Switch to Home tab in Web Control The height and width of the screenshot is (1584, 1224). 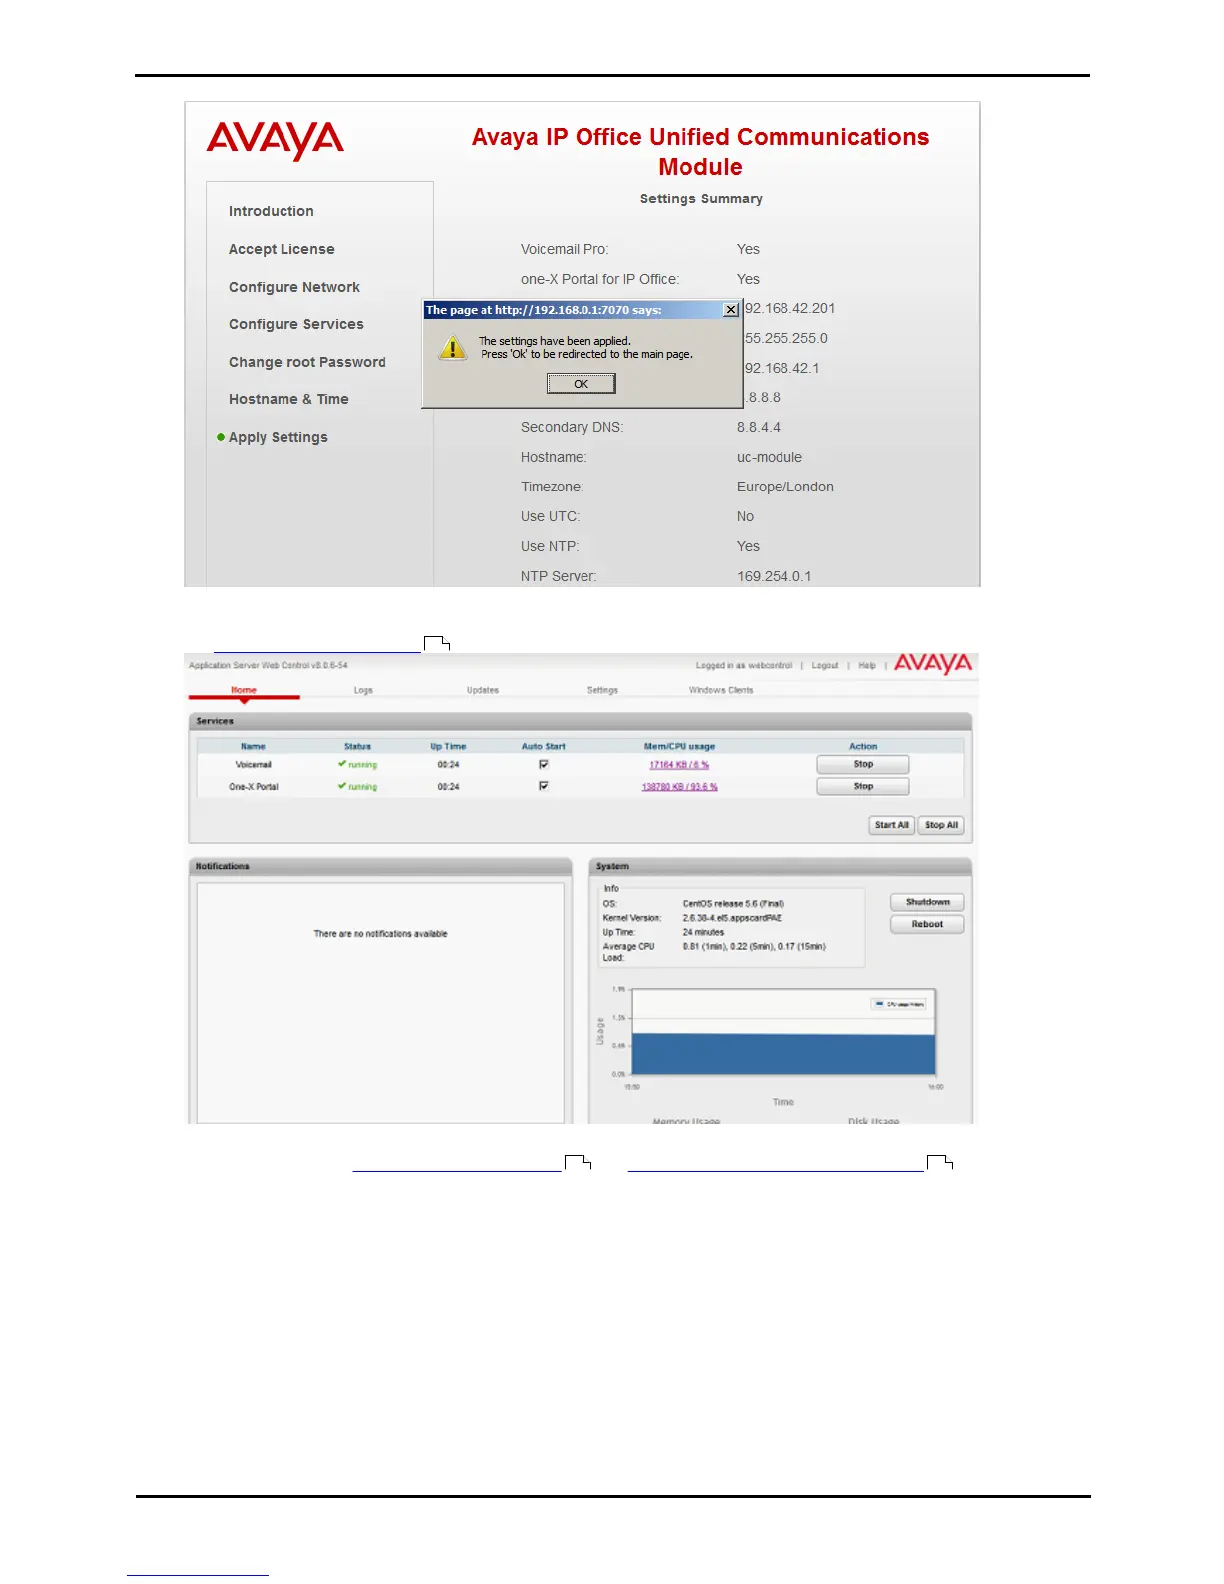[x=244, y=690]
